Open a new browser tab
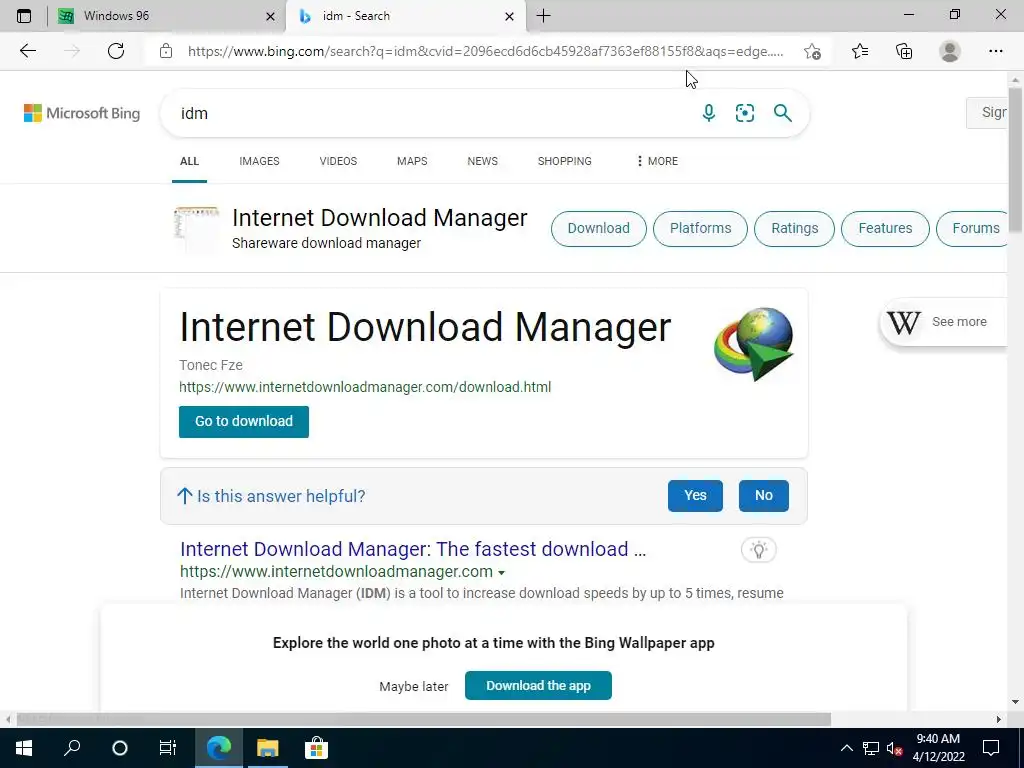Screen dimensions: 1024x768 pyautogui.click(x=543, y=16)
